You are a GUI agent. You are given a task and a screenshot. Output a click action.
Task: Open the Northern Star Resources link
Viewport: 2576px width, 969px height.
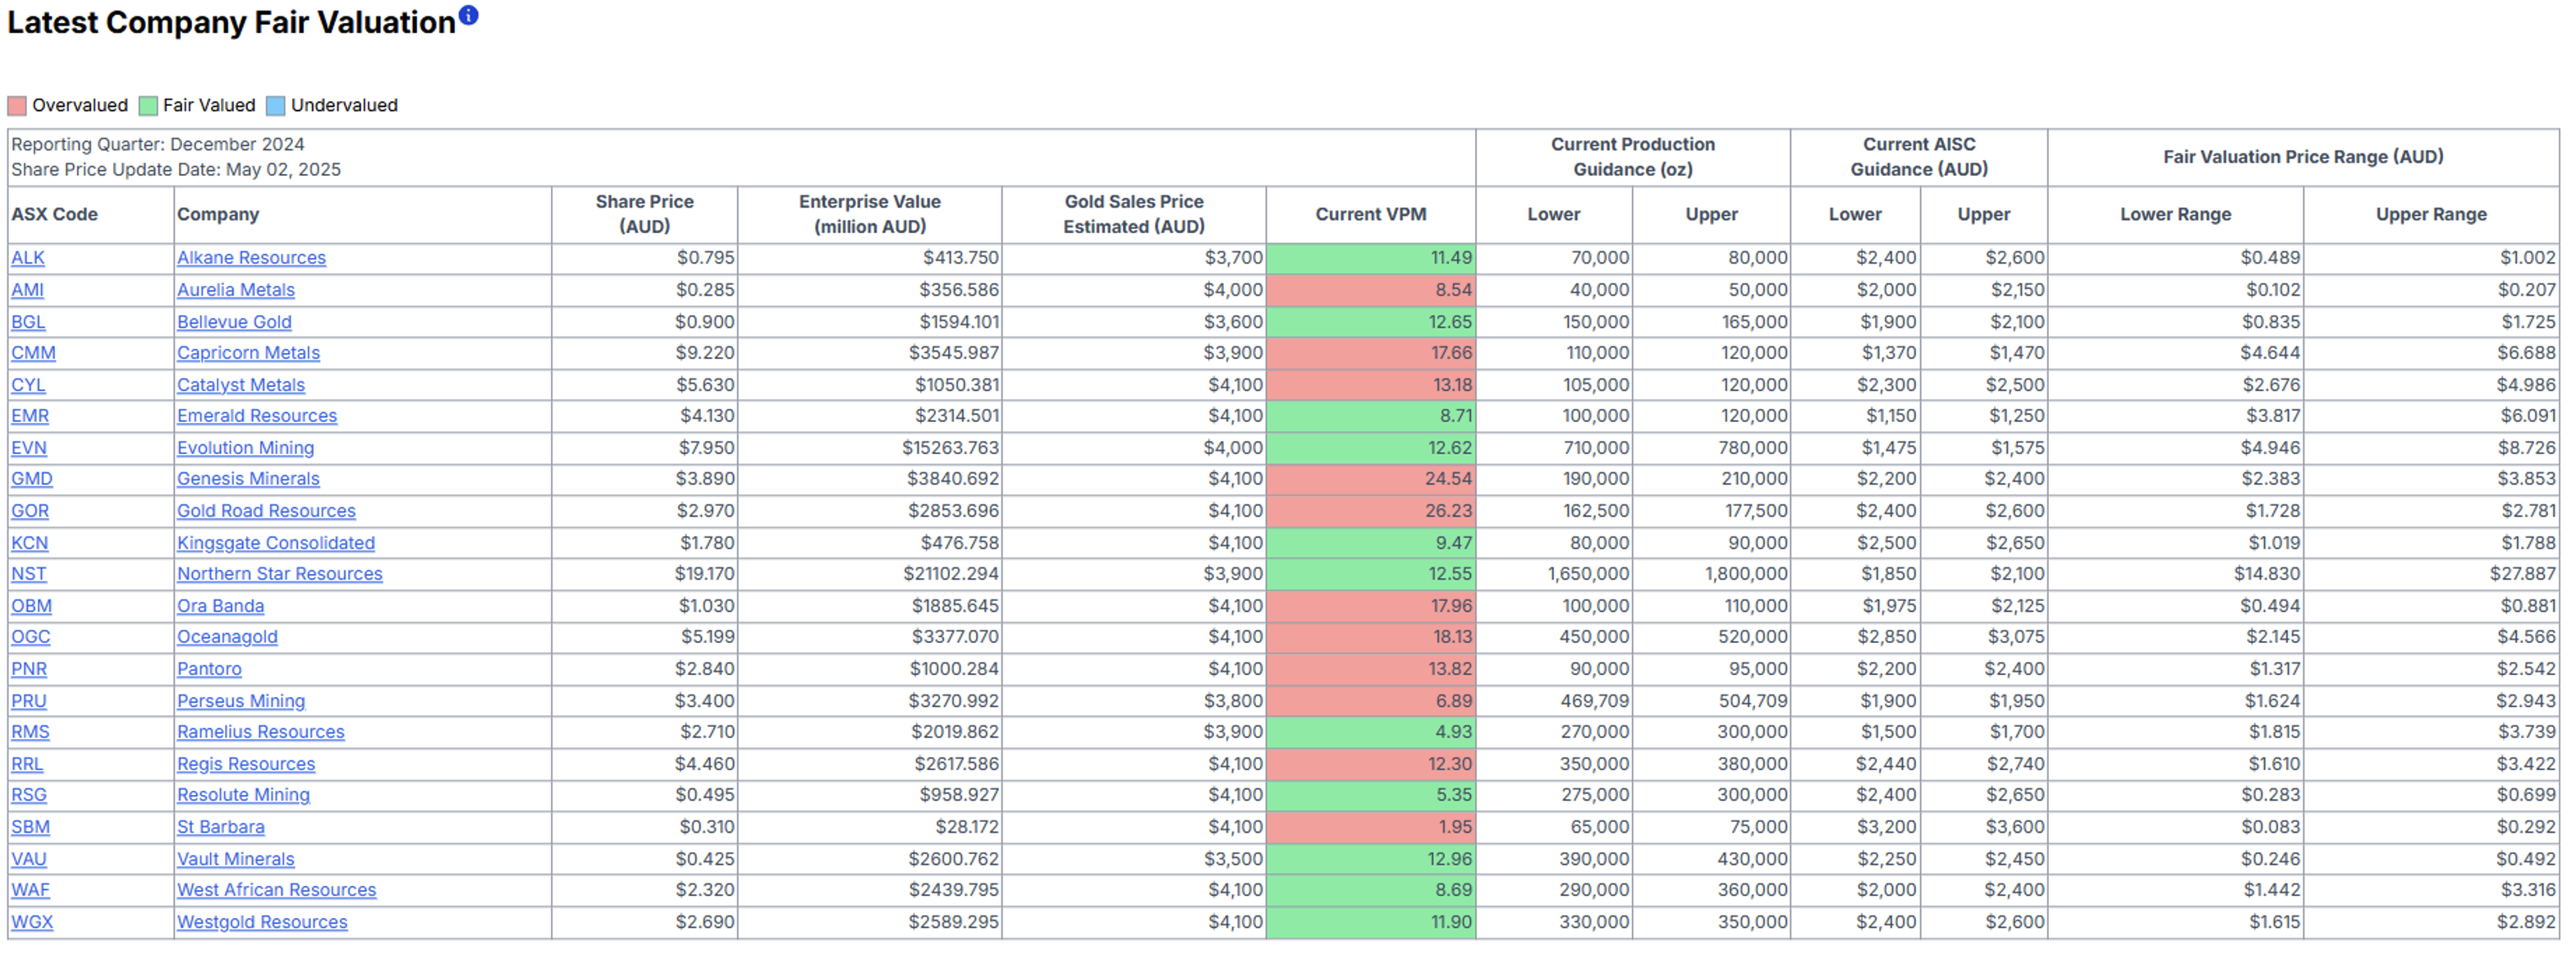(279, 574)
